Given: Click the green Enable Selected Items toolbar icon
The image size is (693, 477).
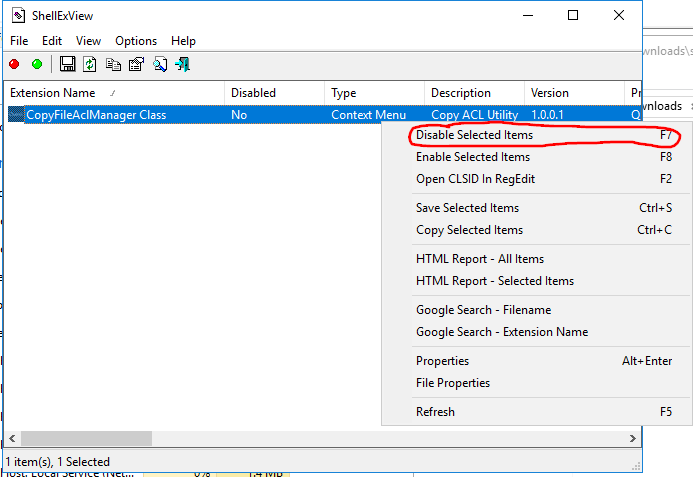Looking at the screenshot, I should pos(37,65).
